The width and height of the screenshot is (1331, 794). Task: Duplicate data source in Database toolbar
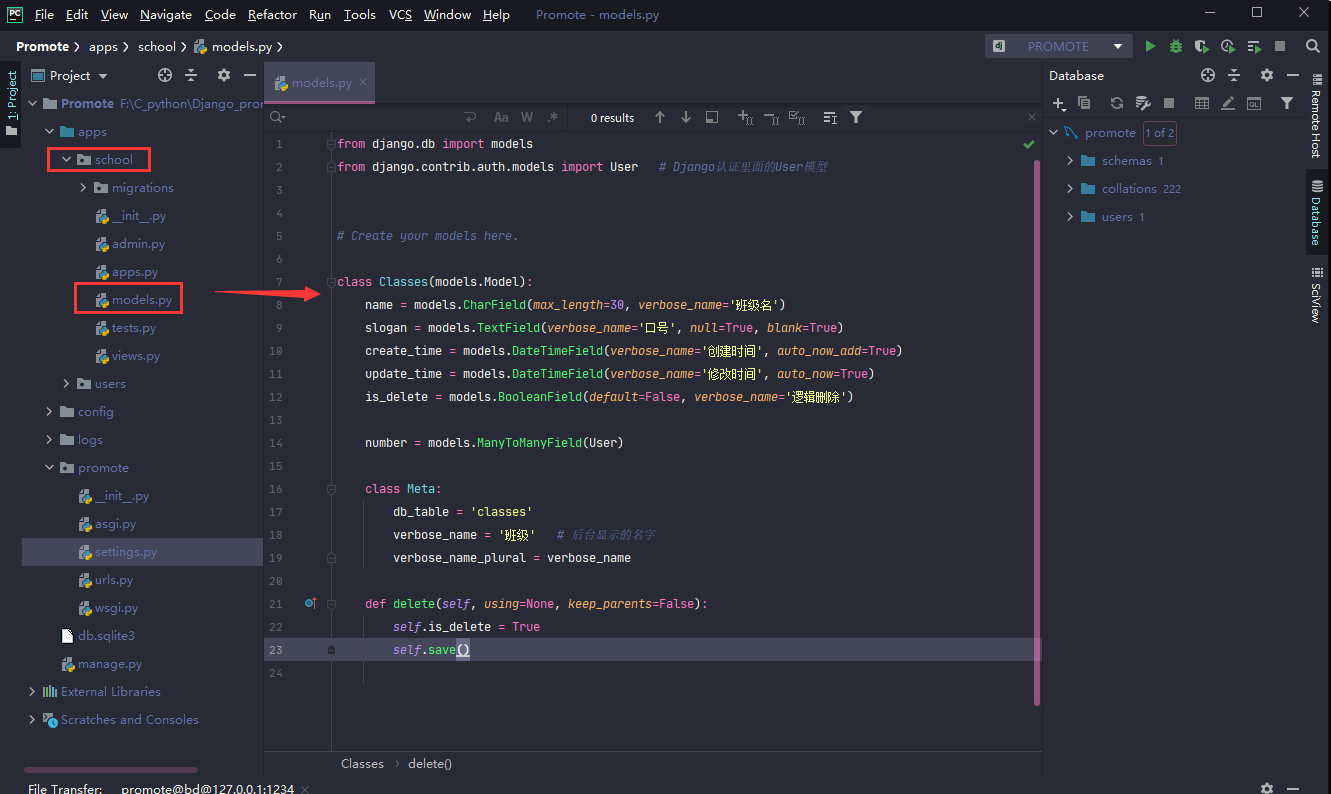1084,103
